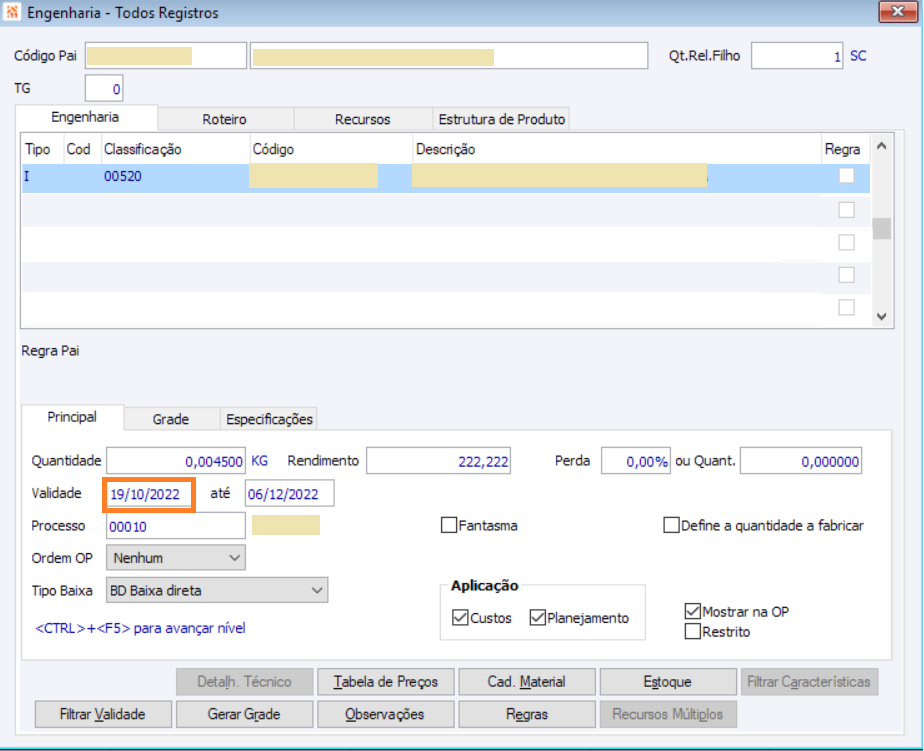
Task: Click the Recursos Múltiplos button
Action: (x=668, y=714)
